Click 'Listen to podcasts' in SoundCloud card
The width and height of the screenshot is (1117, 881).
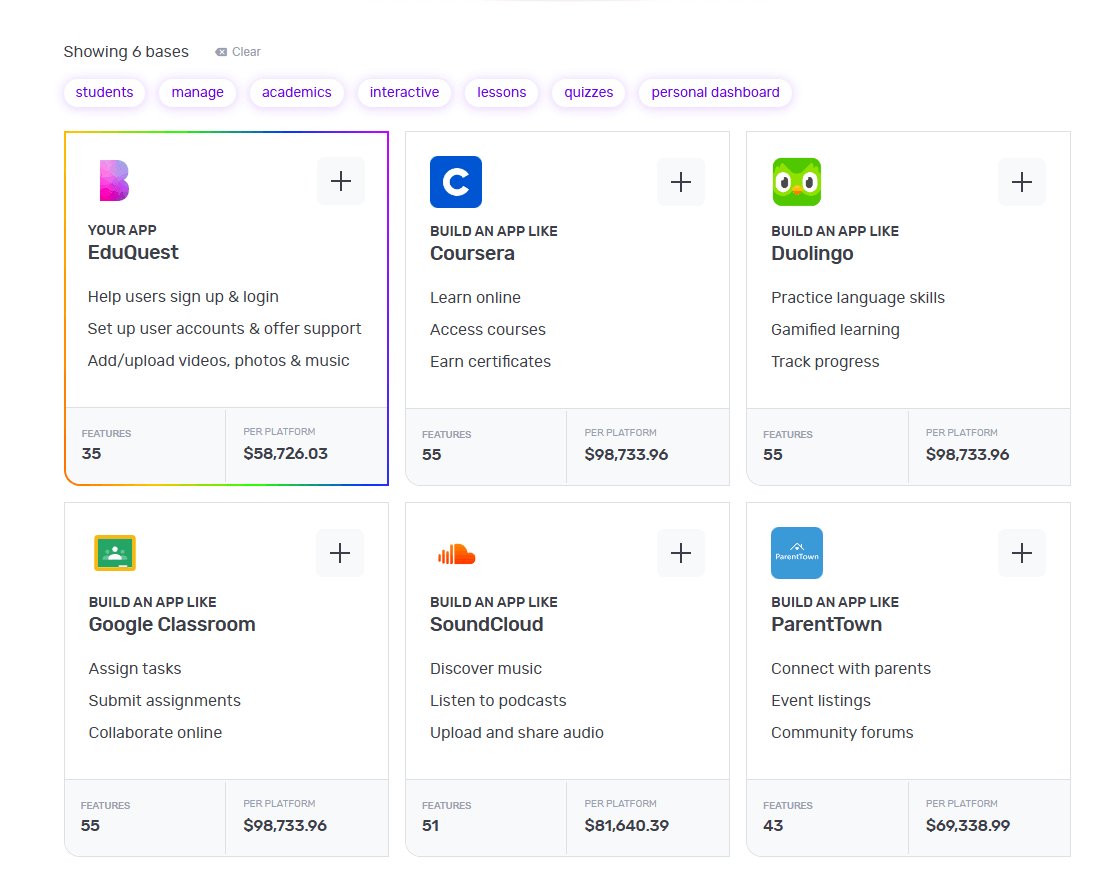tap(498, 701)
